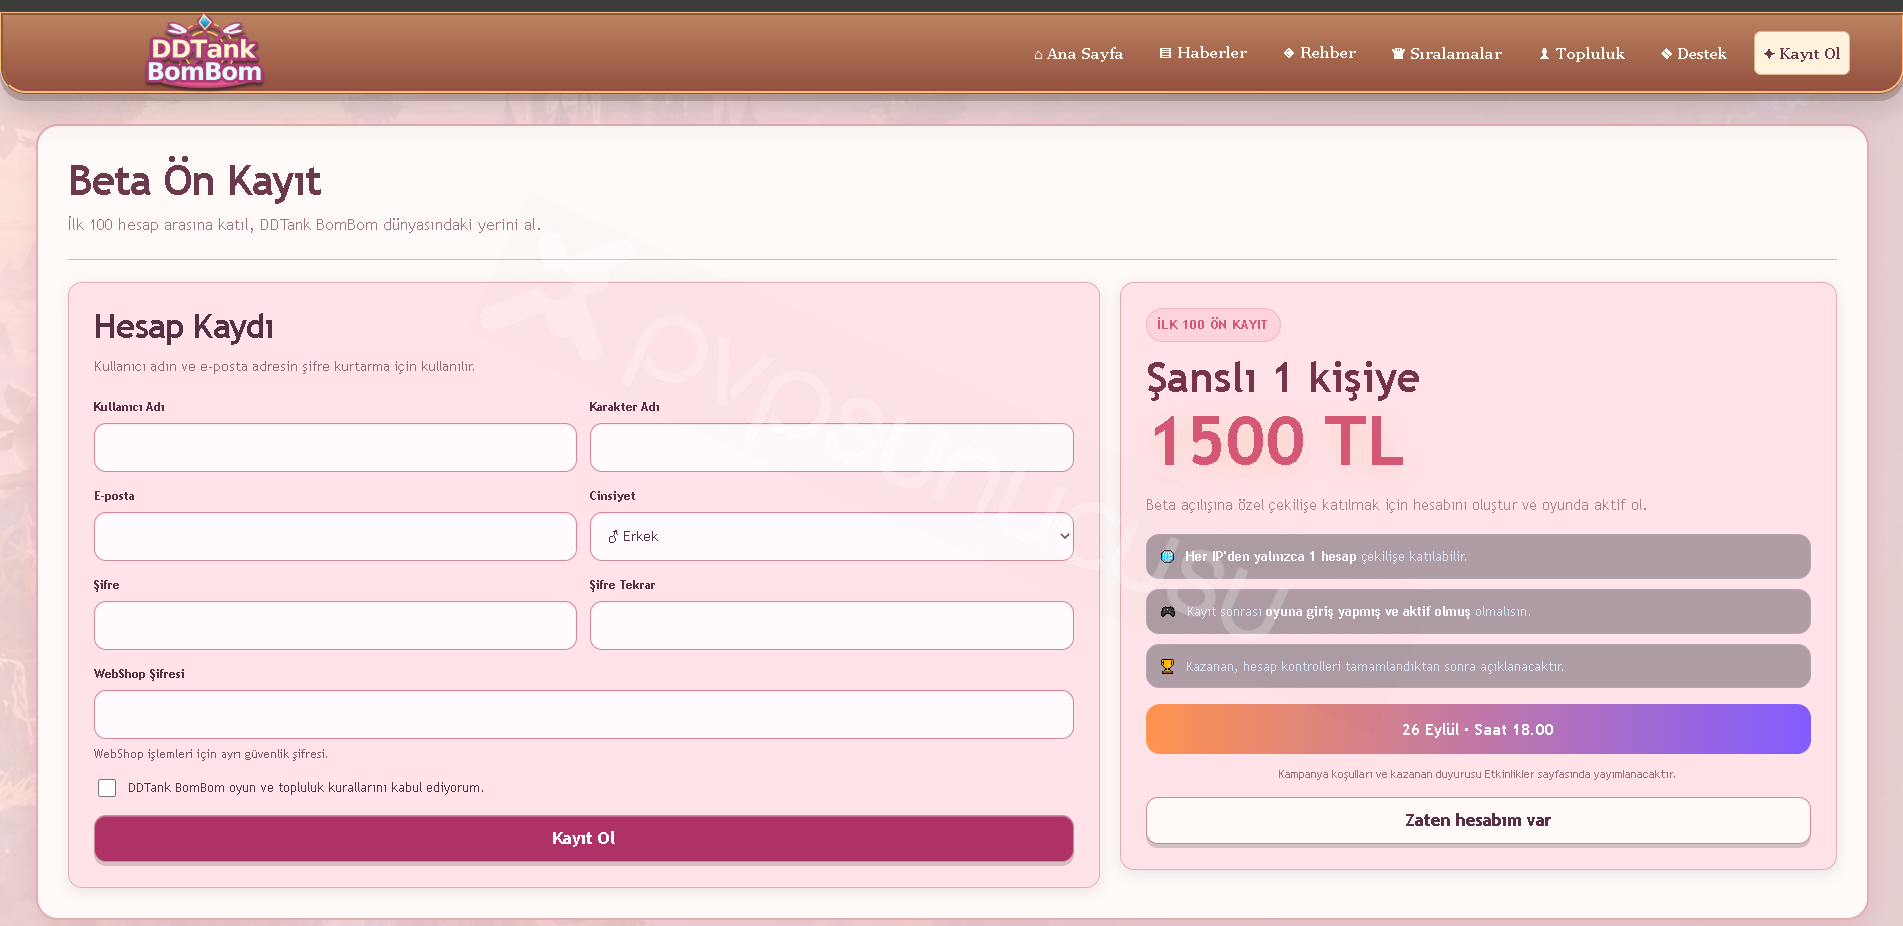Focus the Şifre Tekrar field

[x=832, y=626]
